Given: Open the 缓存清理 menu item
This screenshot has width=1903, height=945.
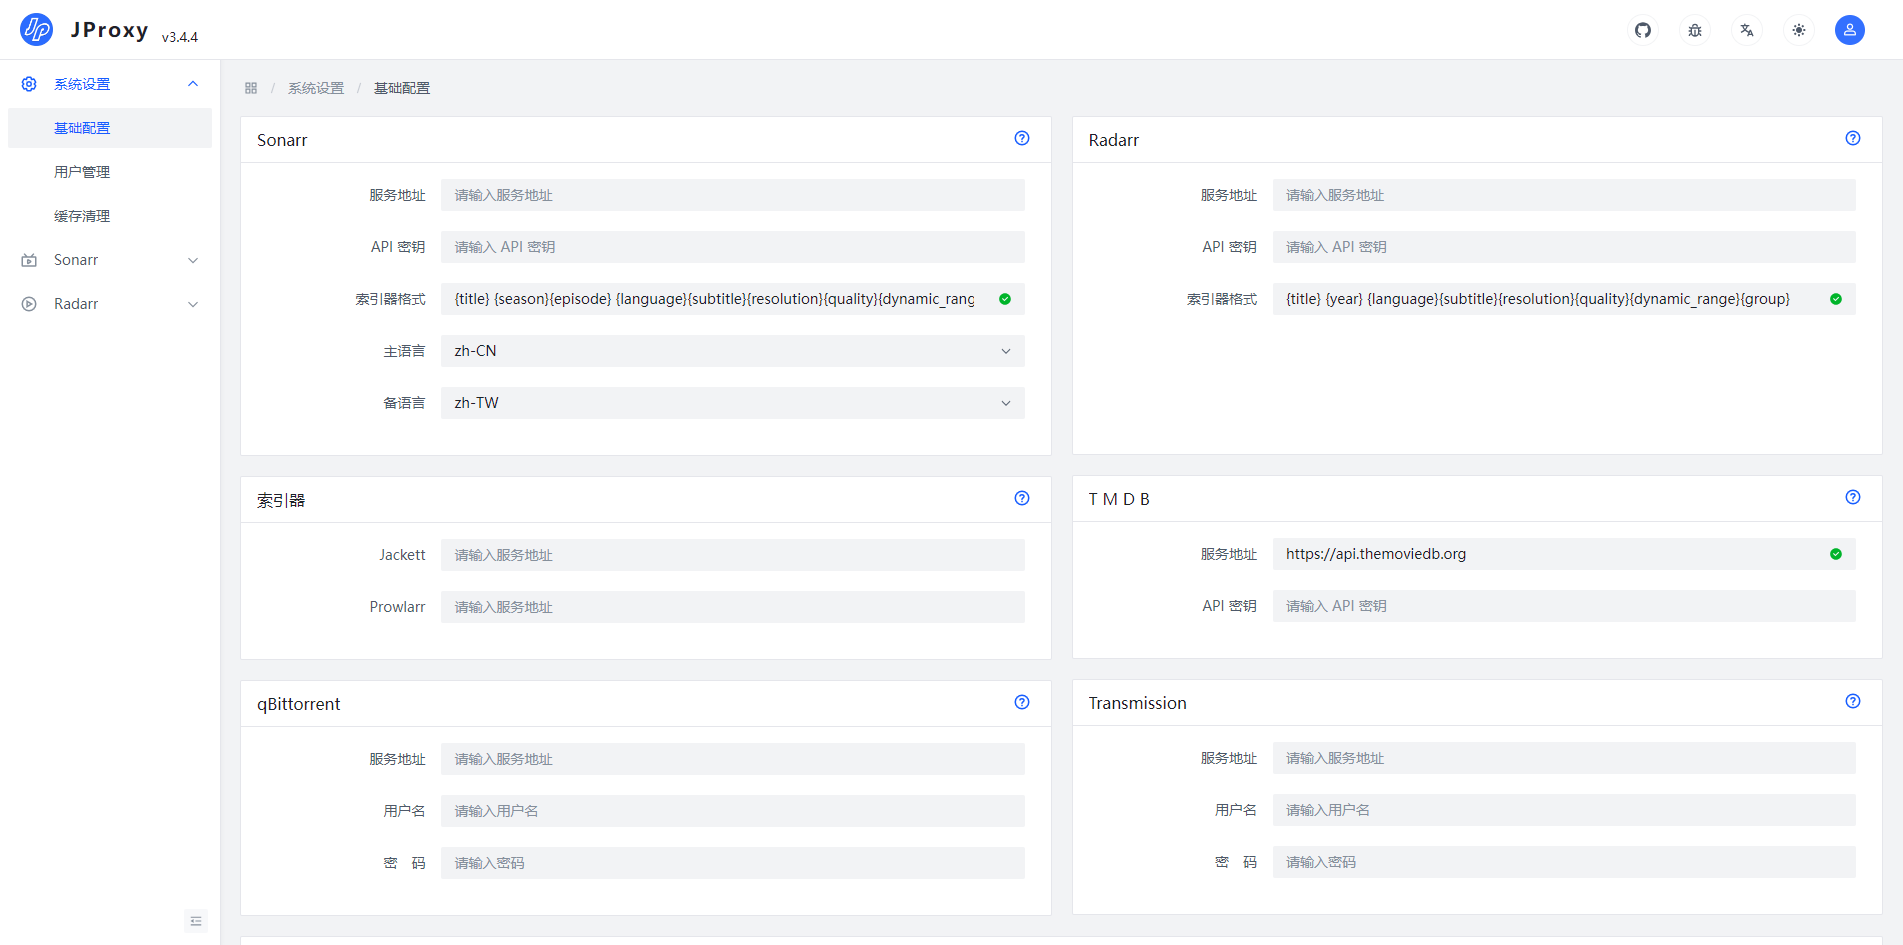Looking at the screenshot, I should [x=110, y=216].
